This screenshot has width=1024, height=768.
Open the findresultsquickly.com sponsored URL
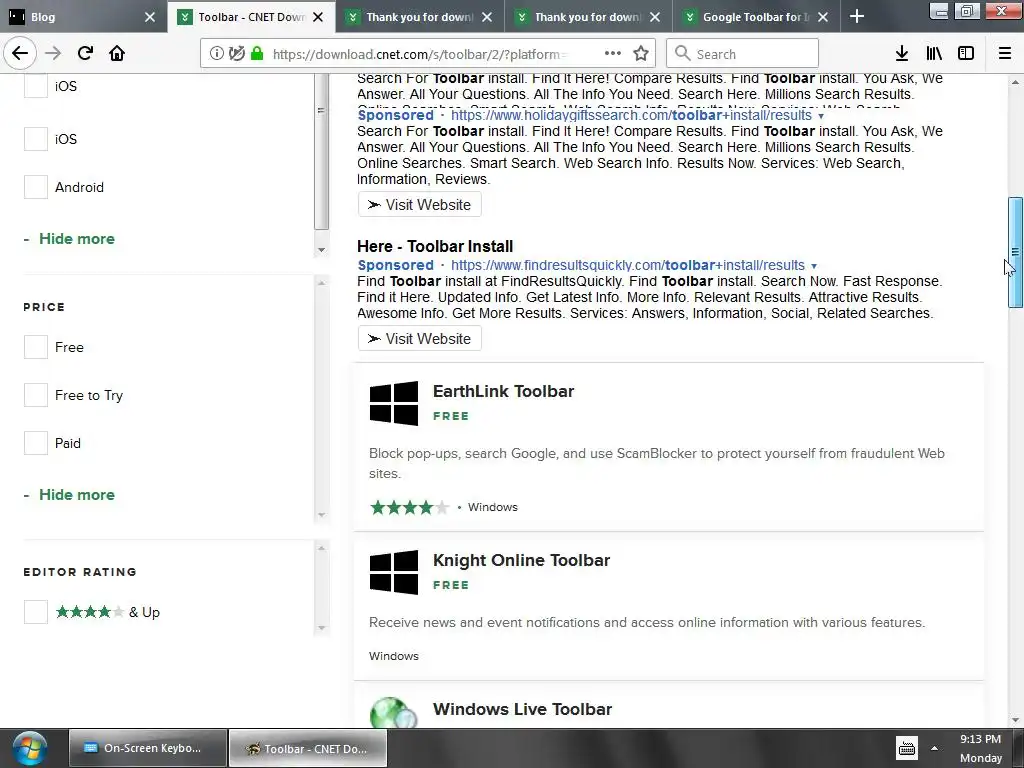point(628,265)
